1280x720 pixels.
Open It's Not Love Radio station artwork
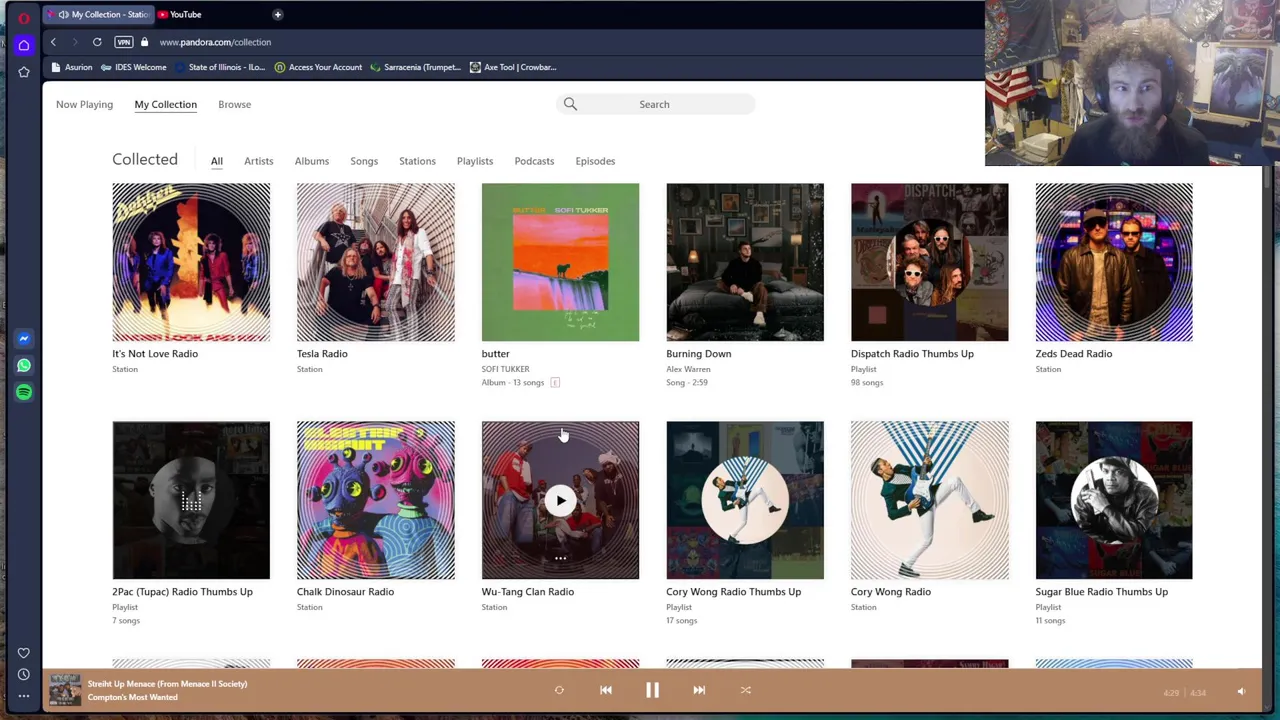191,262
